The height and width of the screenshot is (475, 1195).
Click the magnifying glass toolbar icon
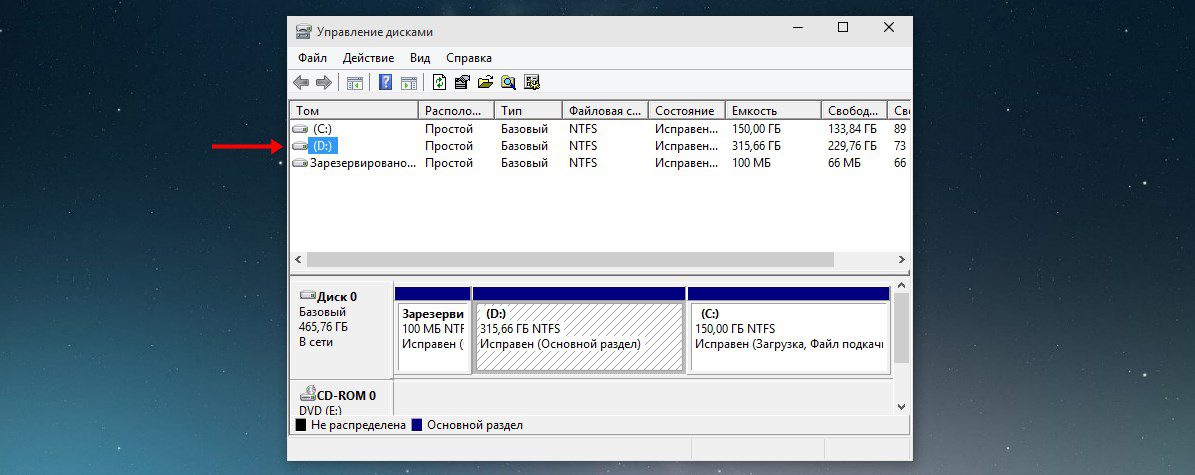[508, 82]
